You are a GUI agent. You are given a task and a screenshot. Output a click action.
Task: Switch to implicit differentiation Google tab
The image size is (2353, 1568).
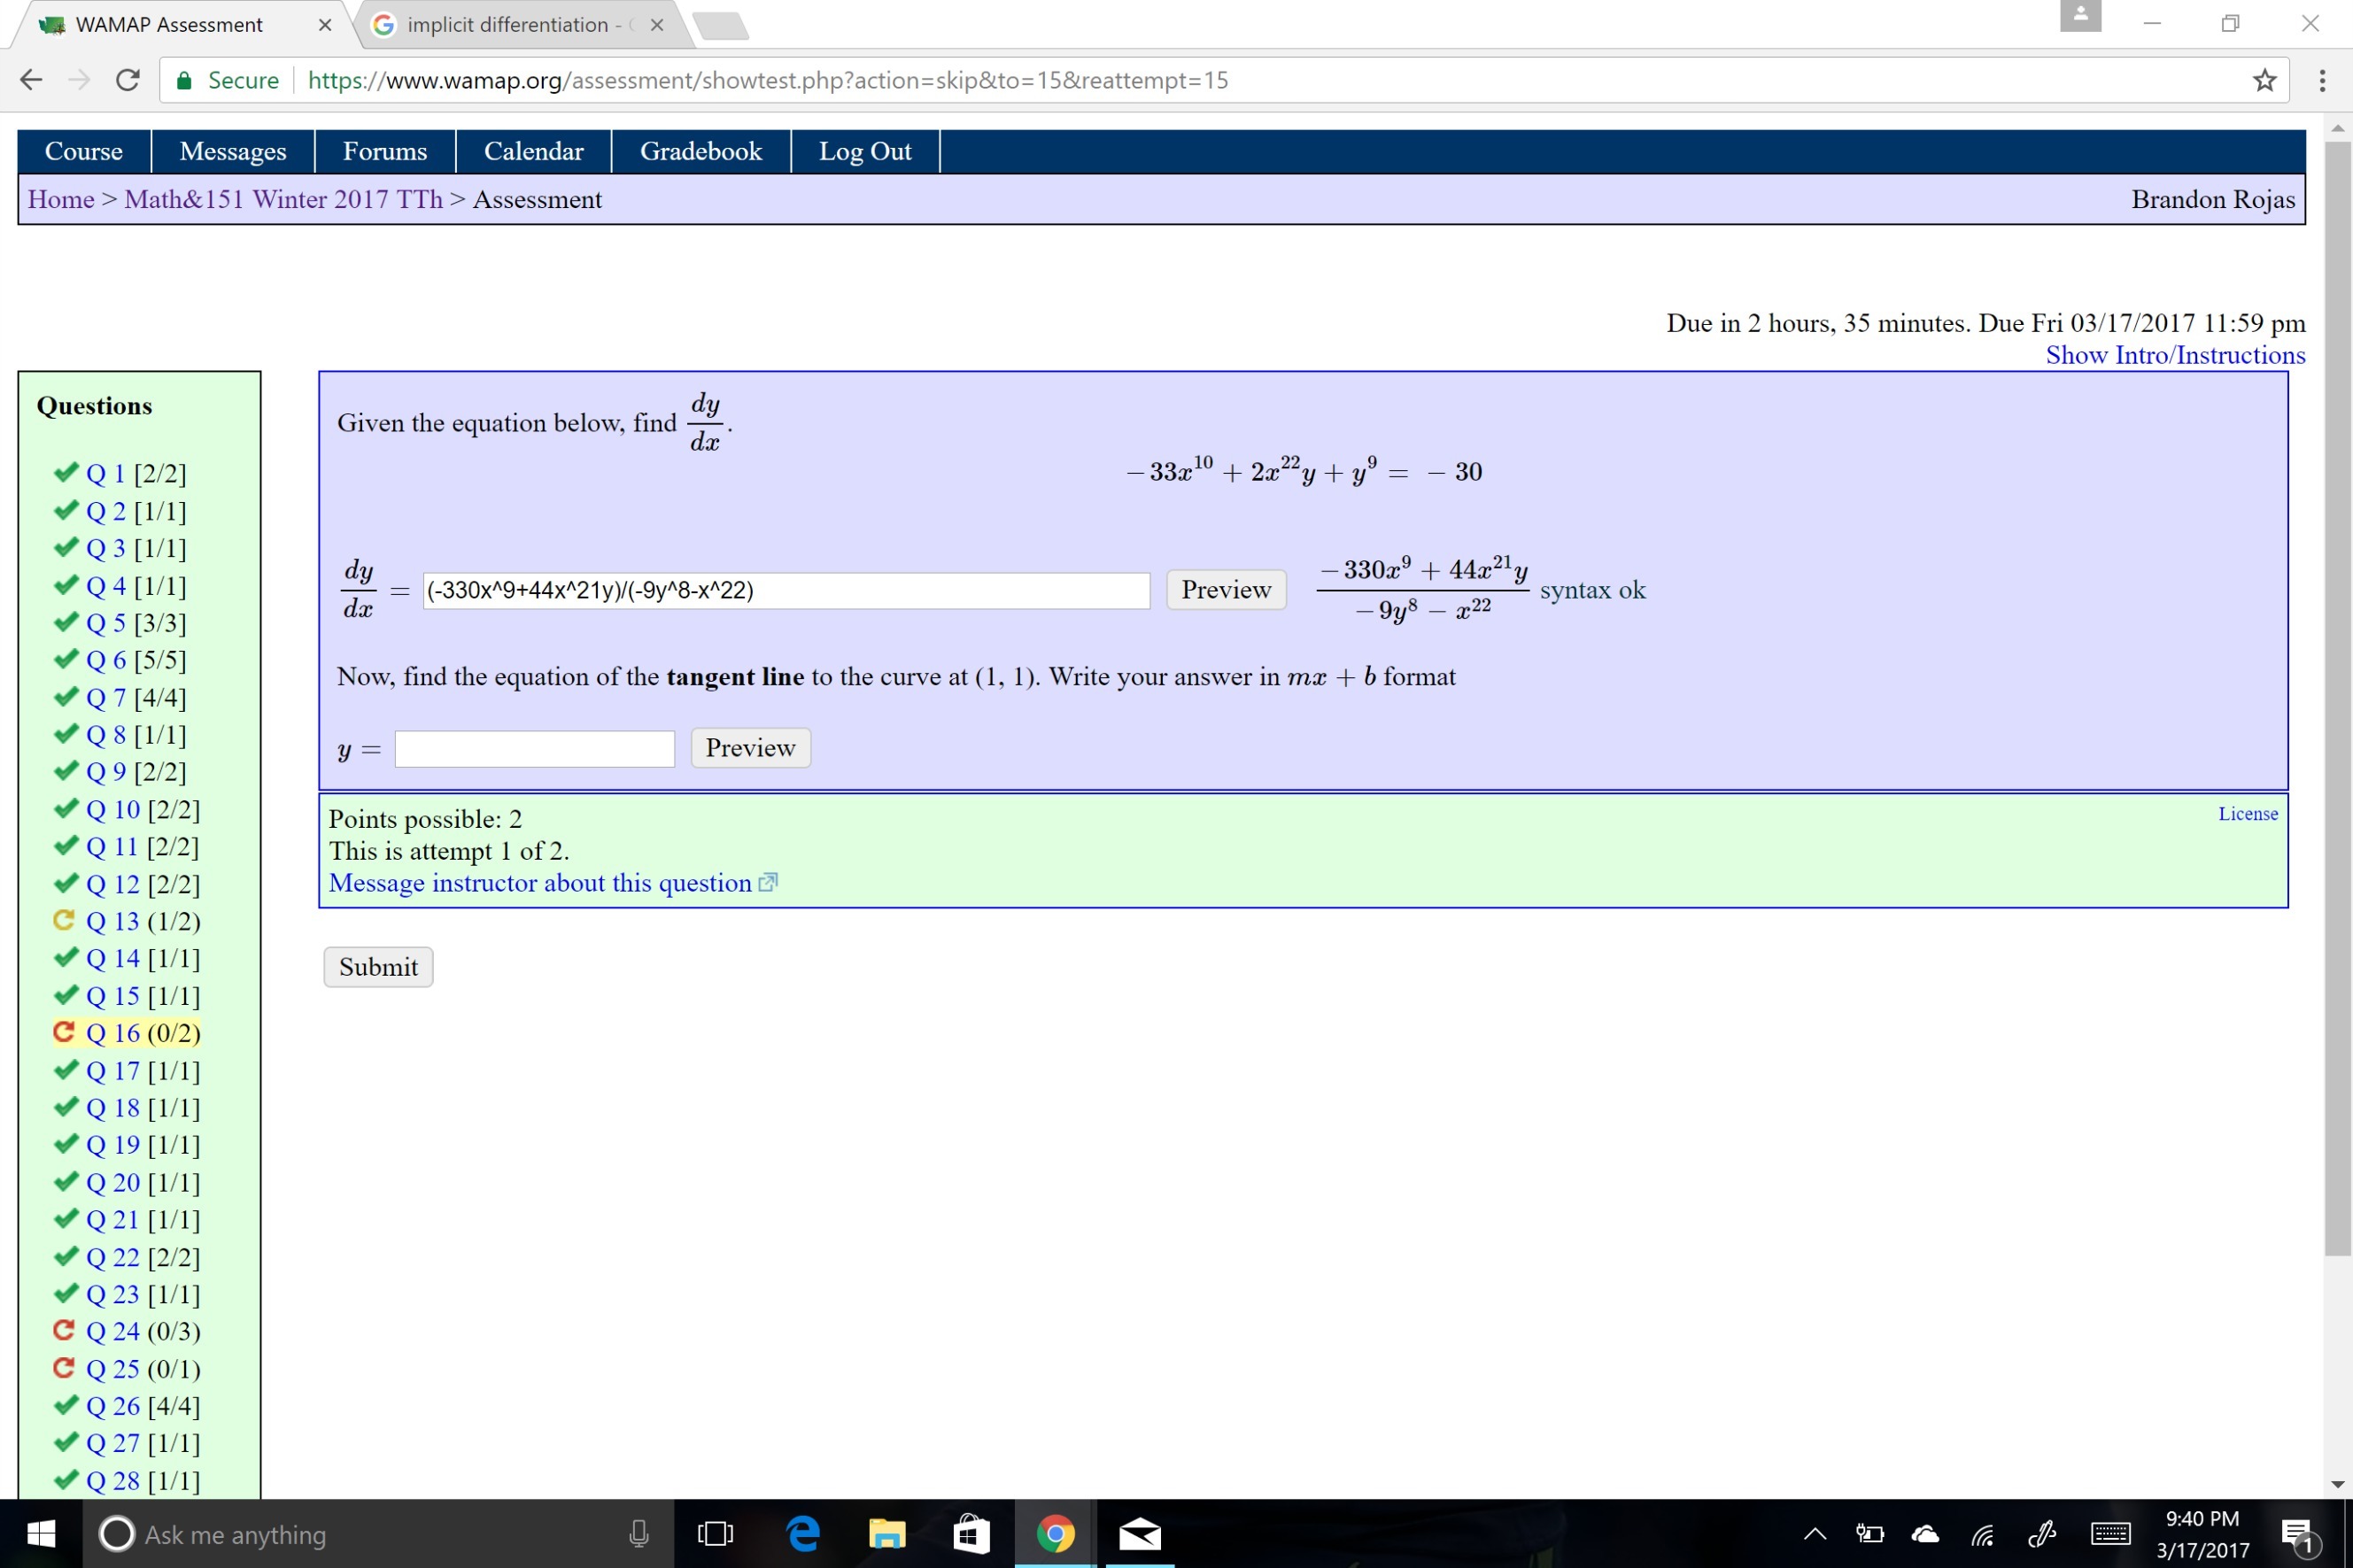click(x=507, y=25)
